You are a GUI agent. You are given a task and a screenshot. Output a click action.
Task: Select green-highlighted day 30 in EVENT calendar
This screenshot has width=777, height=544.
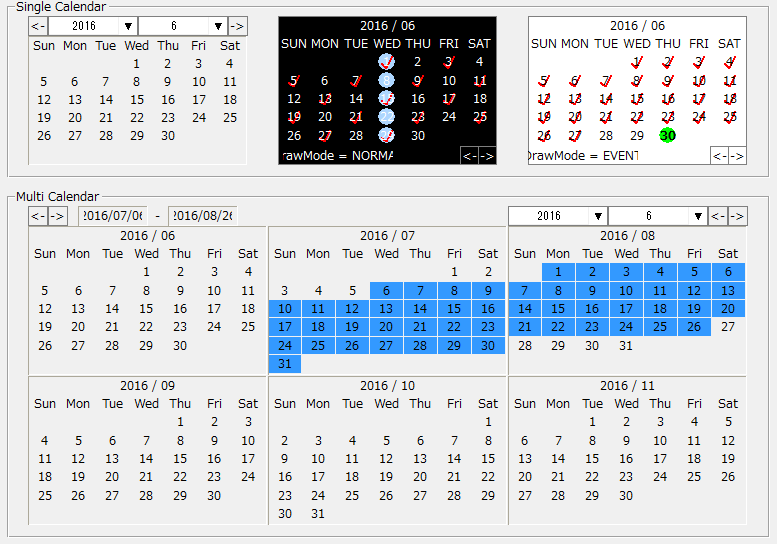(667, 136)
